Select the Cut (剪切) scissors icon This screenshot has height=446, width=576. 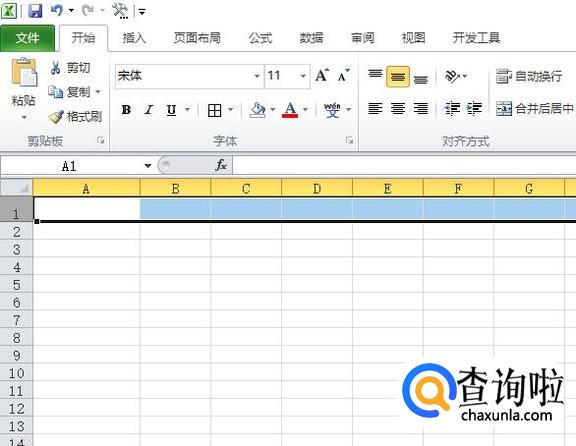tap(55, 68)
